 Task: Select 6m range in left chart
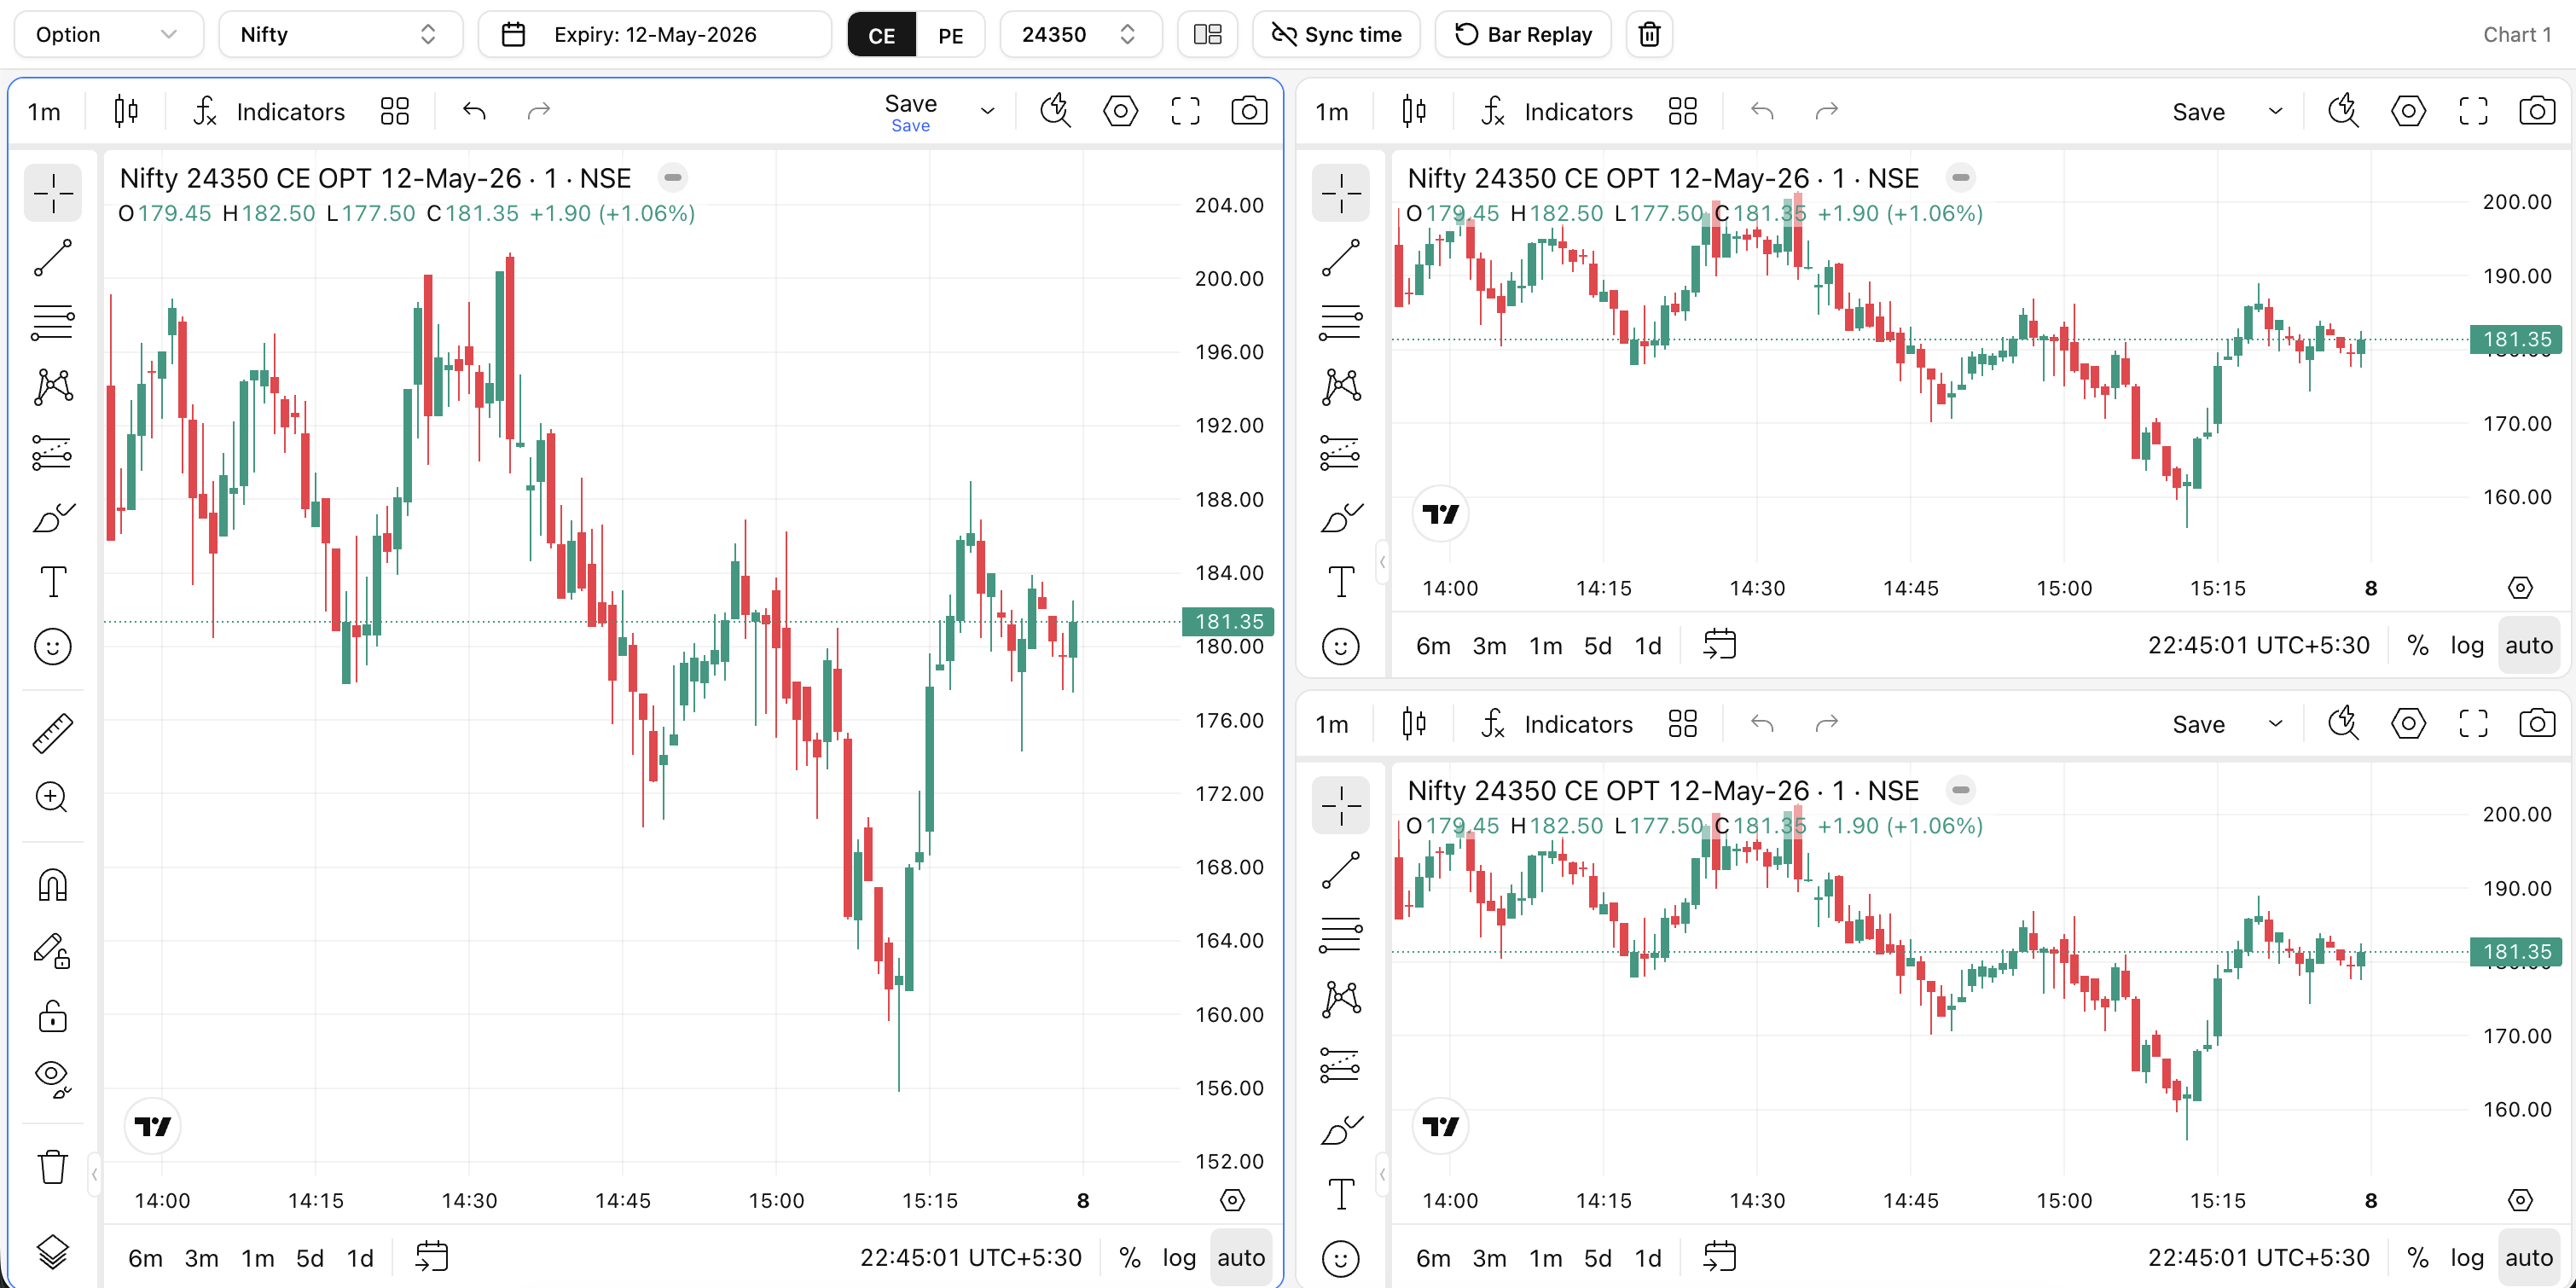pos(145,1258)
